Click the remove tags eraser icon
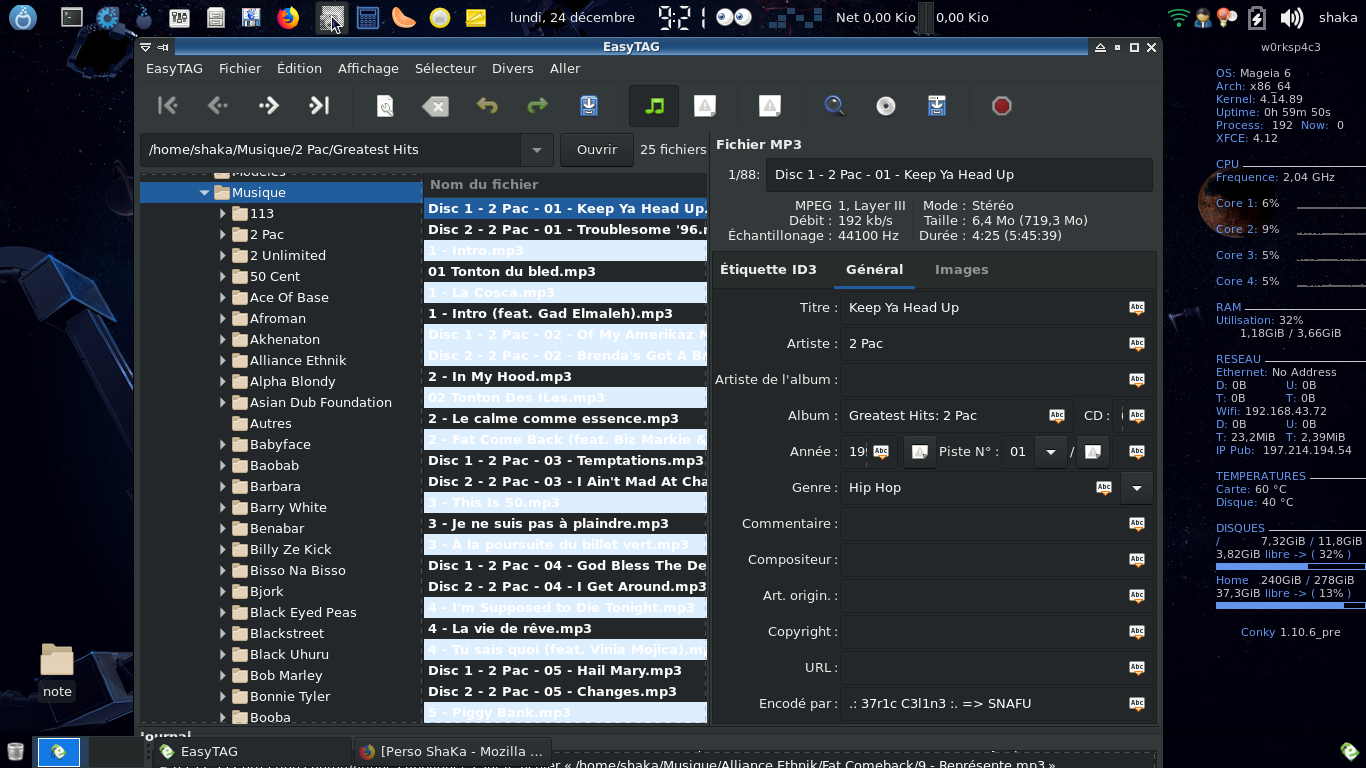Image resolution: width=1366 pixels, height=768 pixels. [x=436, y=105]
